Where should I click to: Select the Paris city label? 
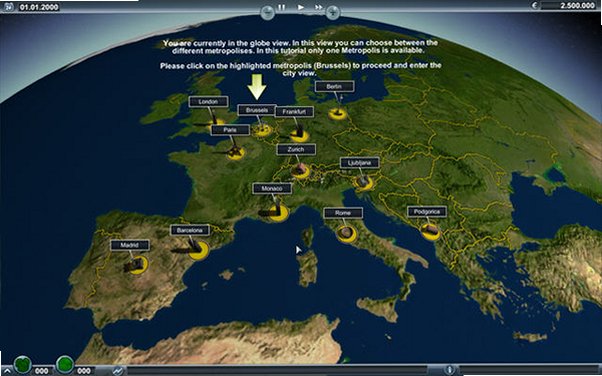pos(230,130)
